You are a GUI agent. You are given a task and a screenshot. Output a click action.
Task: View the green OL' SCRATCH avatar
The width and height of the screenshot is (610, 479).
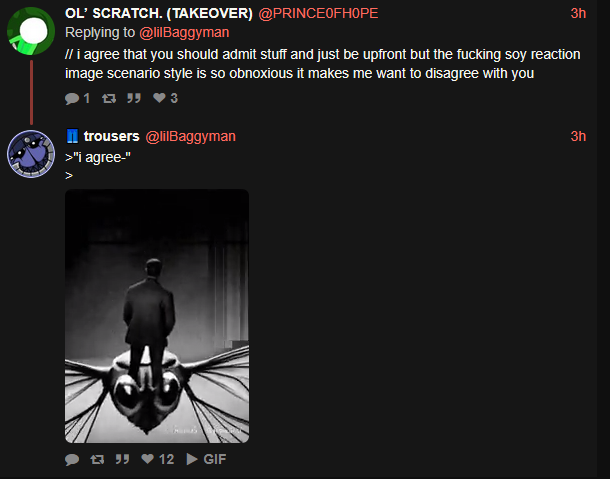click(31, 31)
